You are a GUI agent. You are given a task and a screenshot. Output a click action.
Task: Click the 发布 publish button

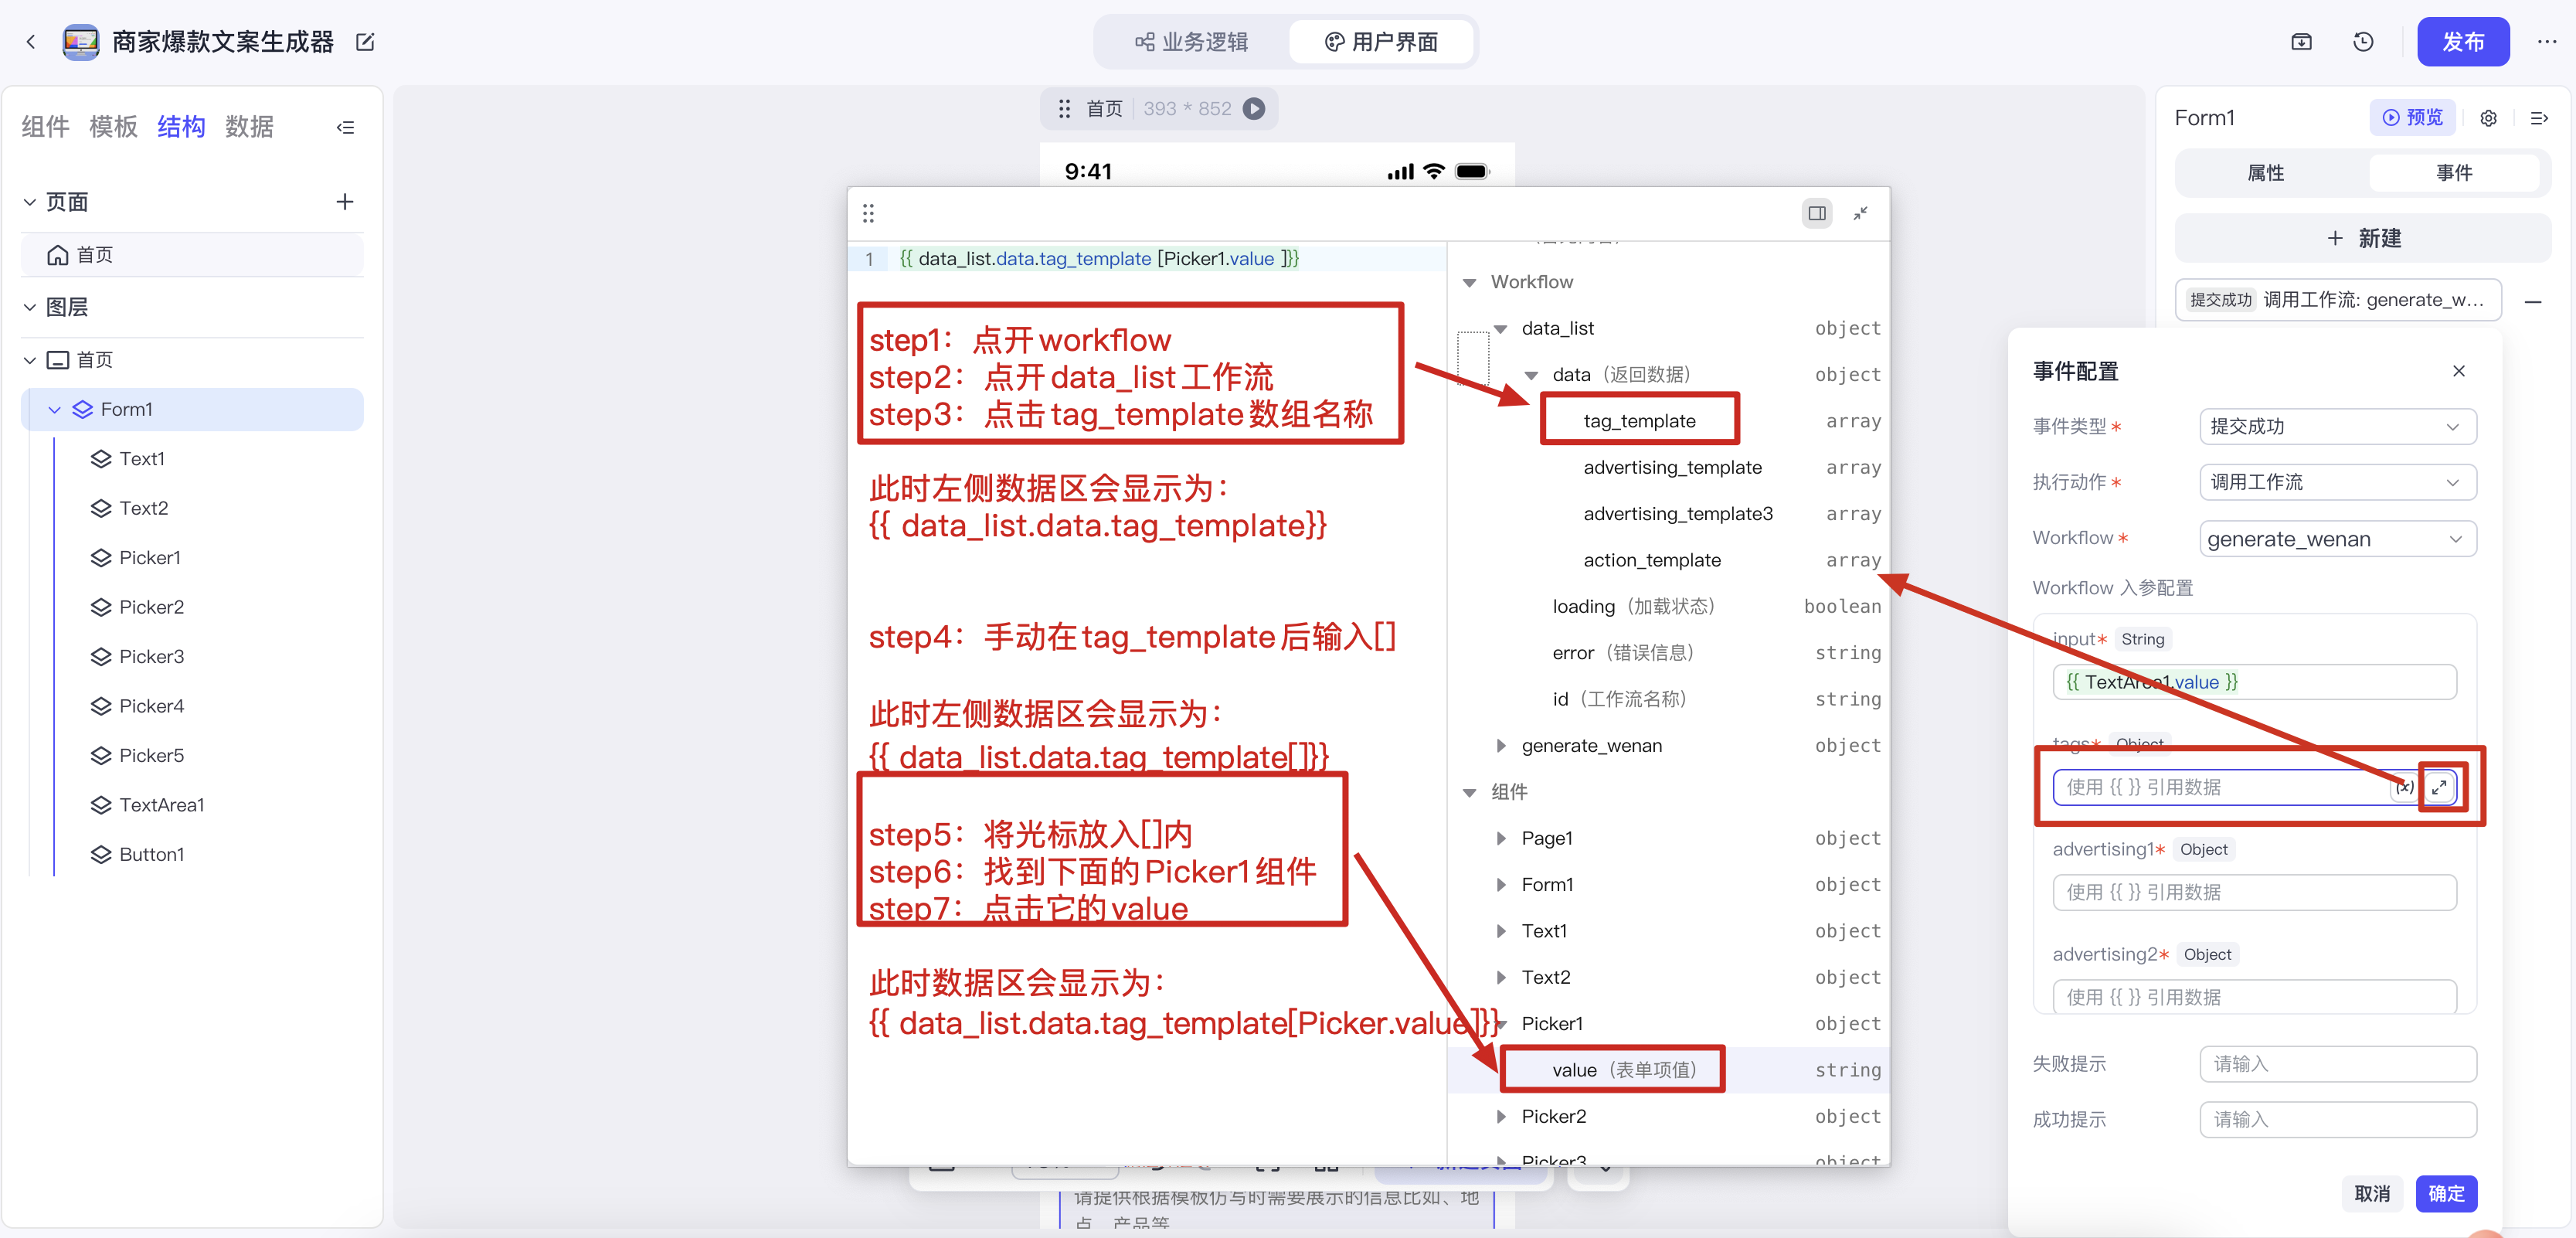click(2462, 42)
